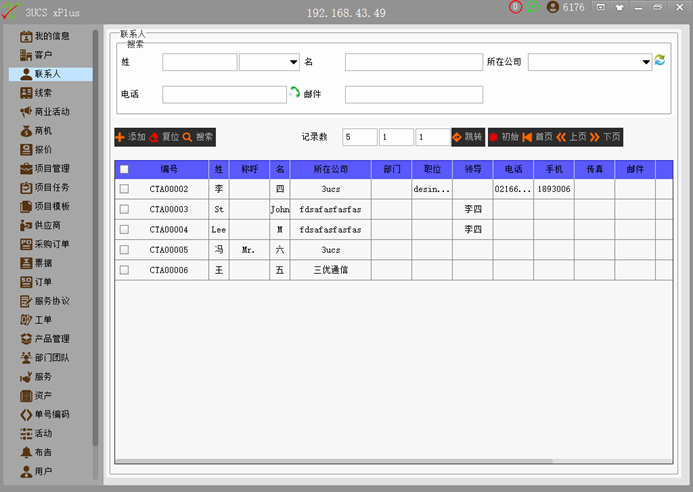Click the green refresh icon beside 所在公司
Screen dimensions: 693x492
point(660,60)
